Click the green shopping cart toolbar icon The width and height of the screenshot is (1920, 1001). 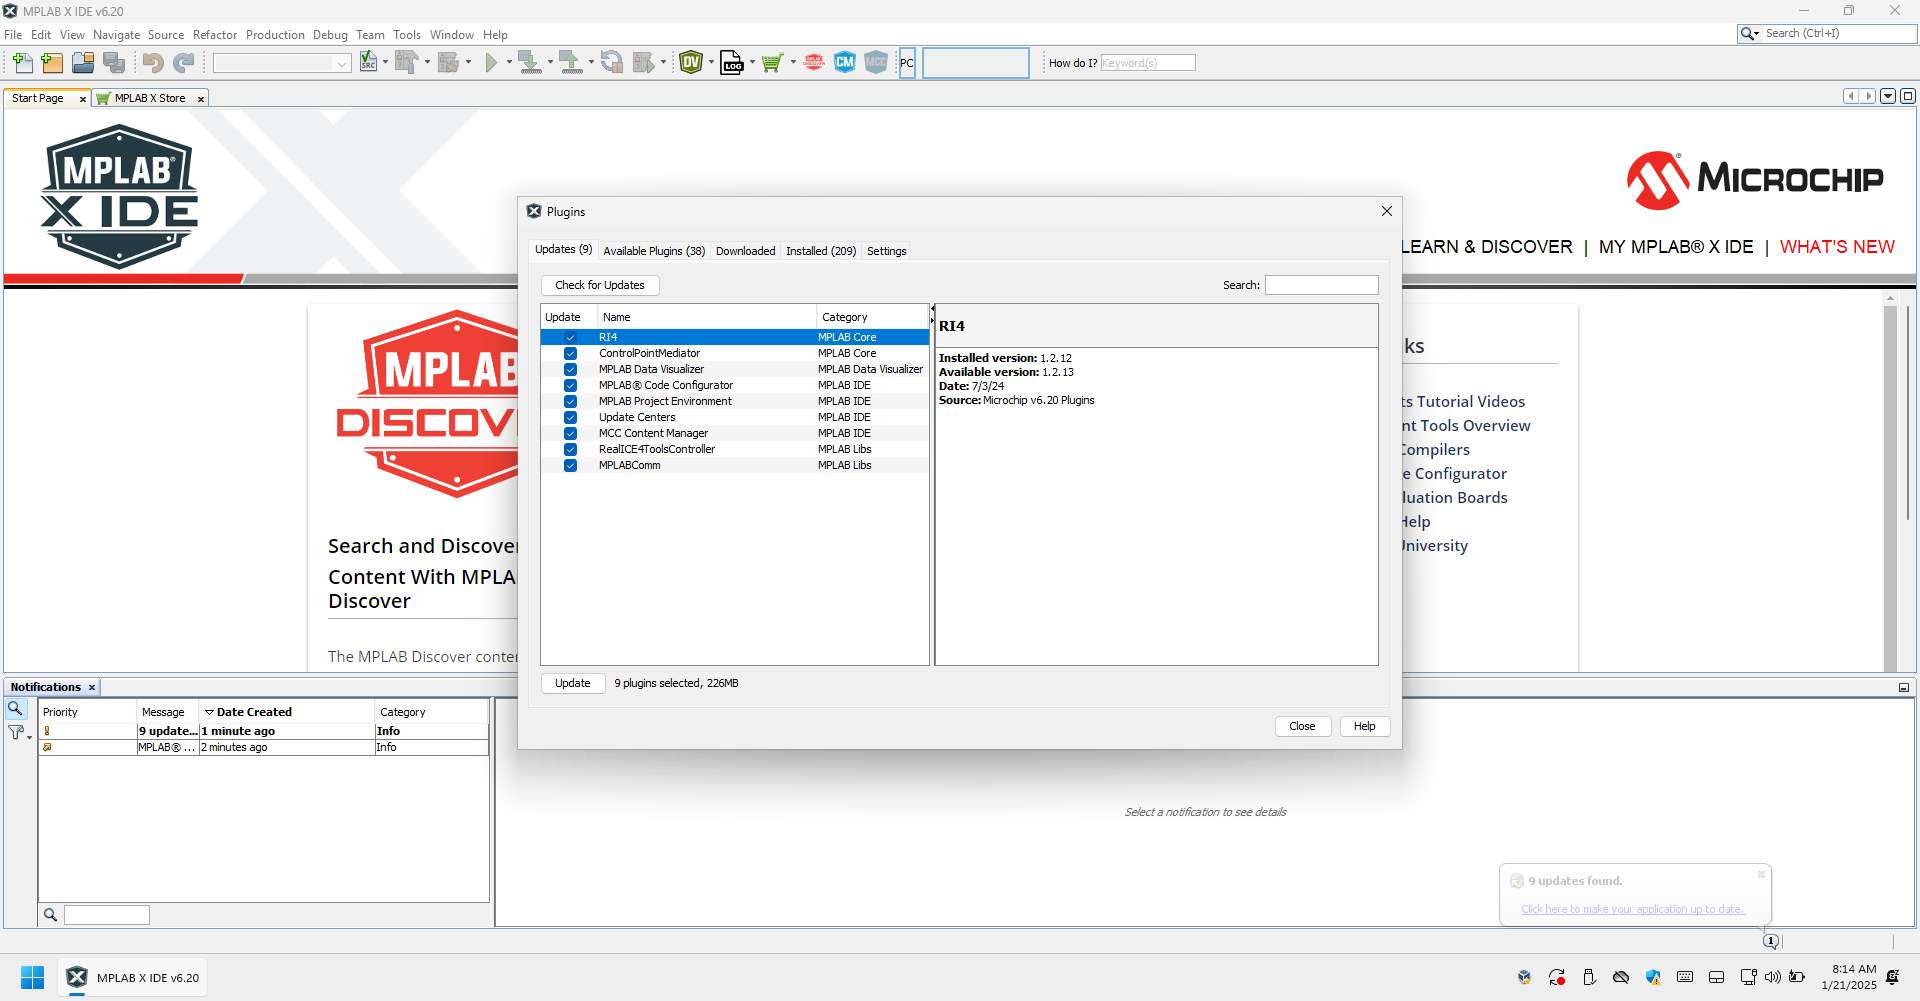(x=772, y=63)
